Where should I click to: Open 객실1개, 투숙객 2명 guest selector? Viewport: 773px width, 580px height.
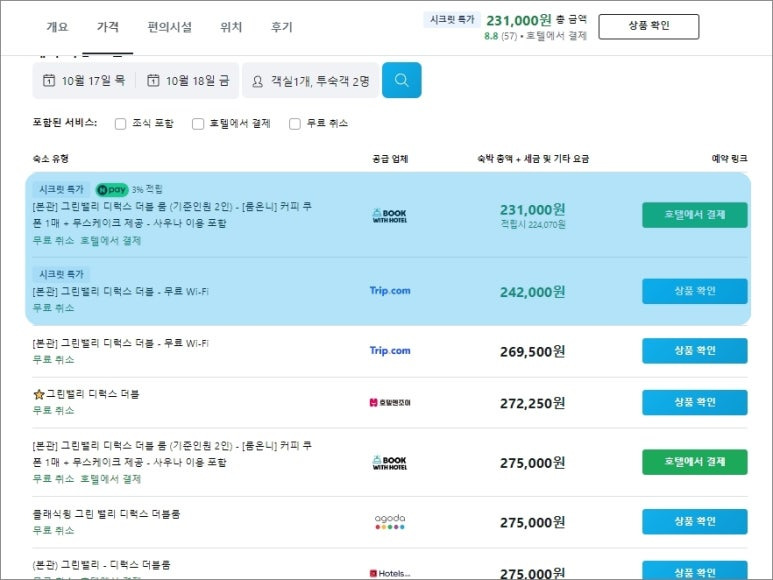pos(311,80)
